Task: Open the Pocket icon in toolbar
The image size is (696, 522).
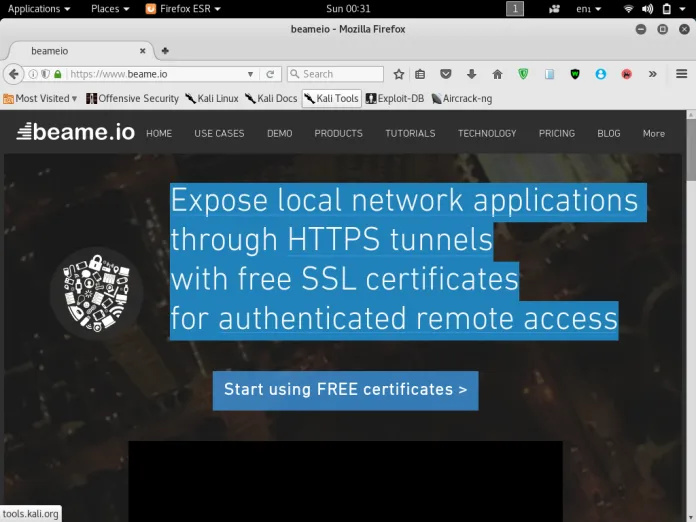Action: 446,74
